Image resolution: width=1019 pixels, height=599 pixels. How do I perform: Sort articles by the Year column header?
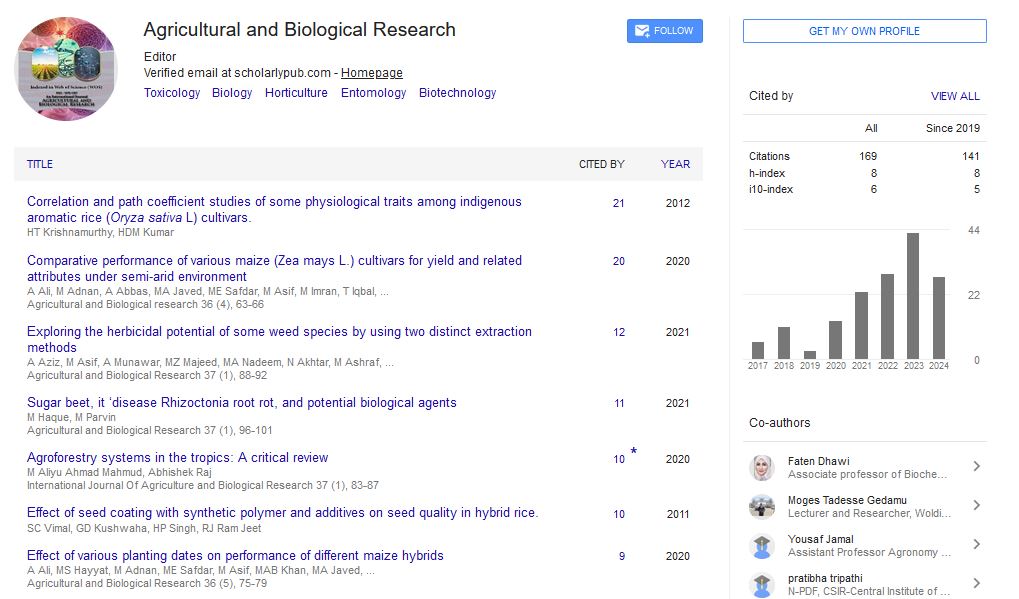[675, 164]
